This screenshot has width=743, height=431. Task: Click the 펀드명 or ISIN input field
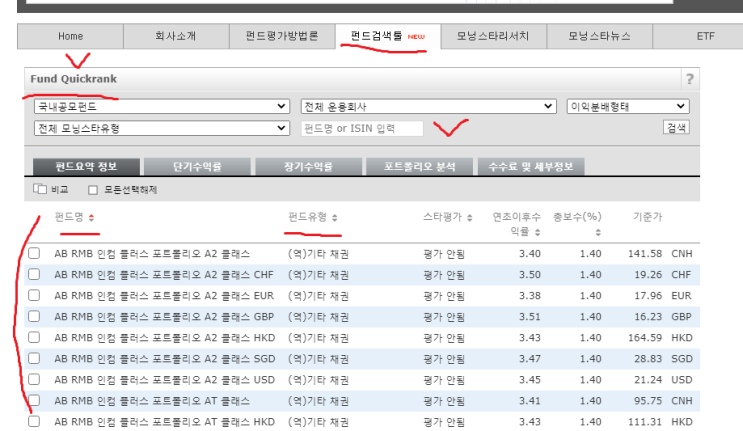pyautogui.click(x=362, y=128)
